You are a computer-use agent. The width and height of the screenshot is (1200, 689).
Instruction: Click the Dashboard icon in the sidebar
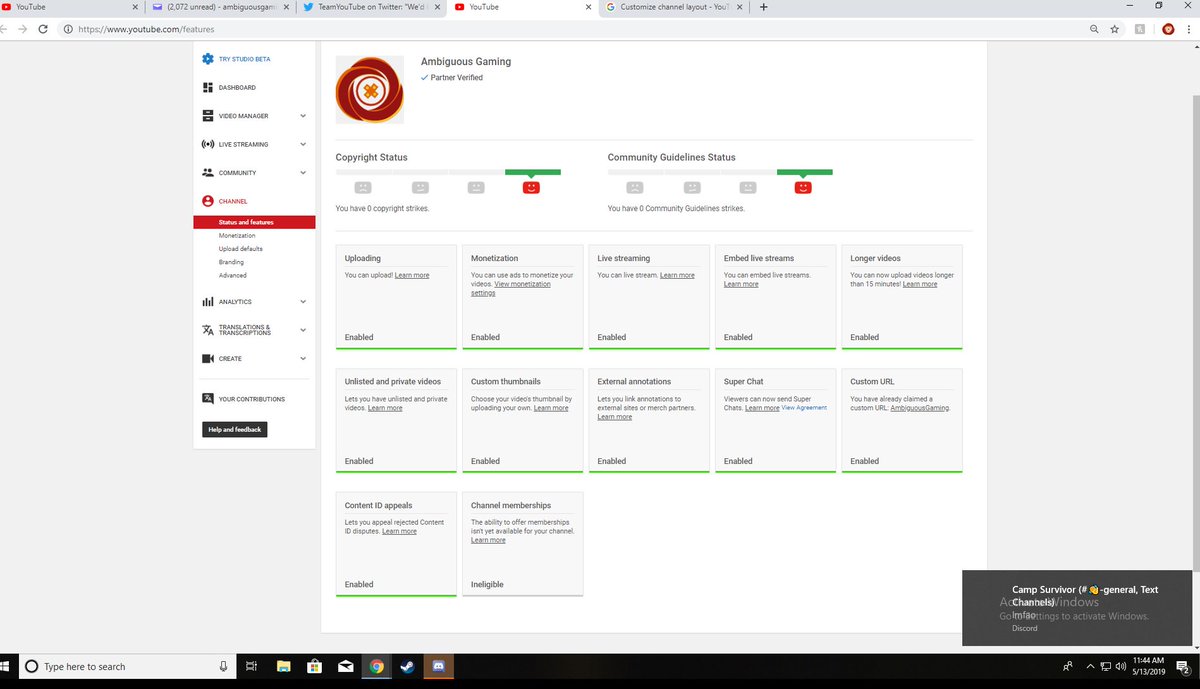208,87
